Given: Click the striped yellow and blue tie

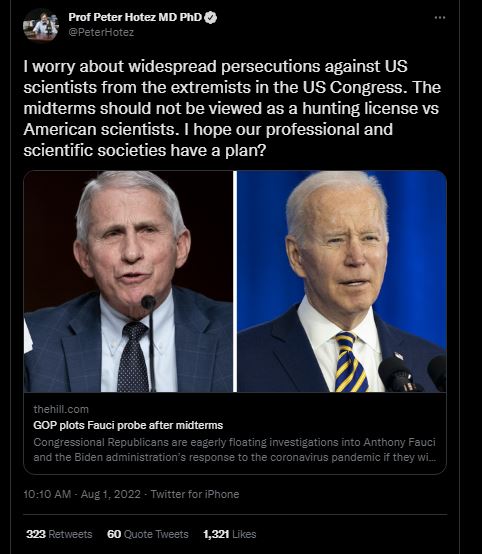Looking at the screenshot, I should (351, 361).
